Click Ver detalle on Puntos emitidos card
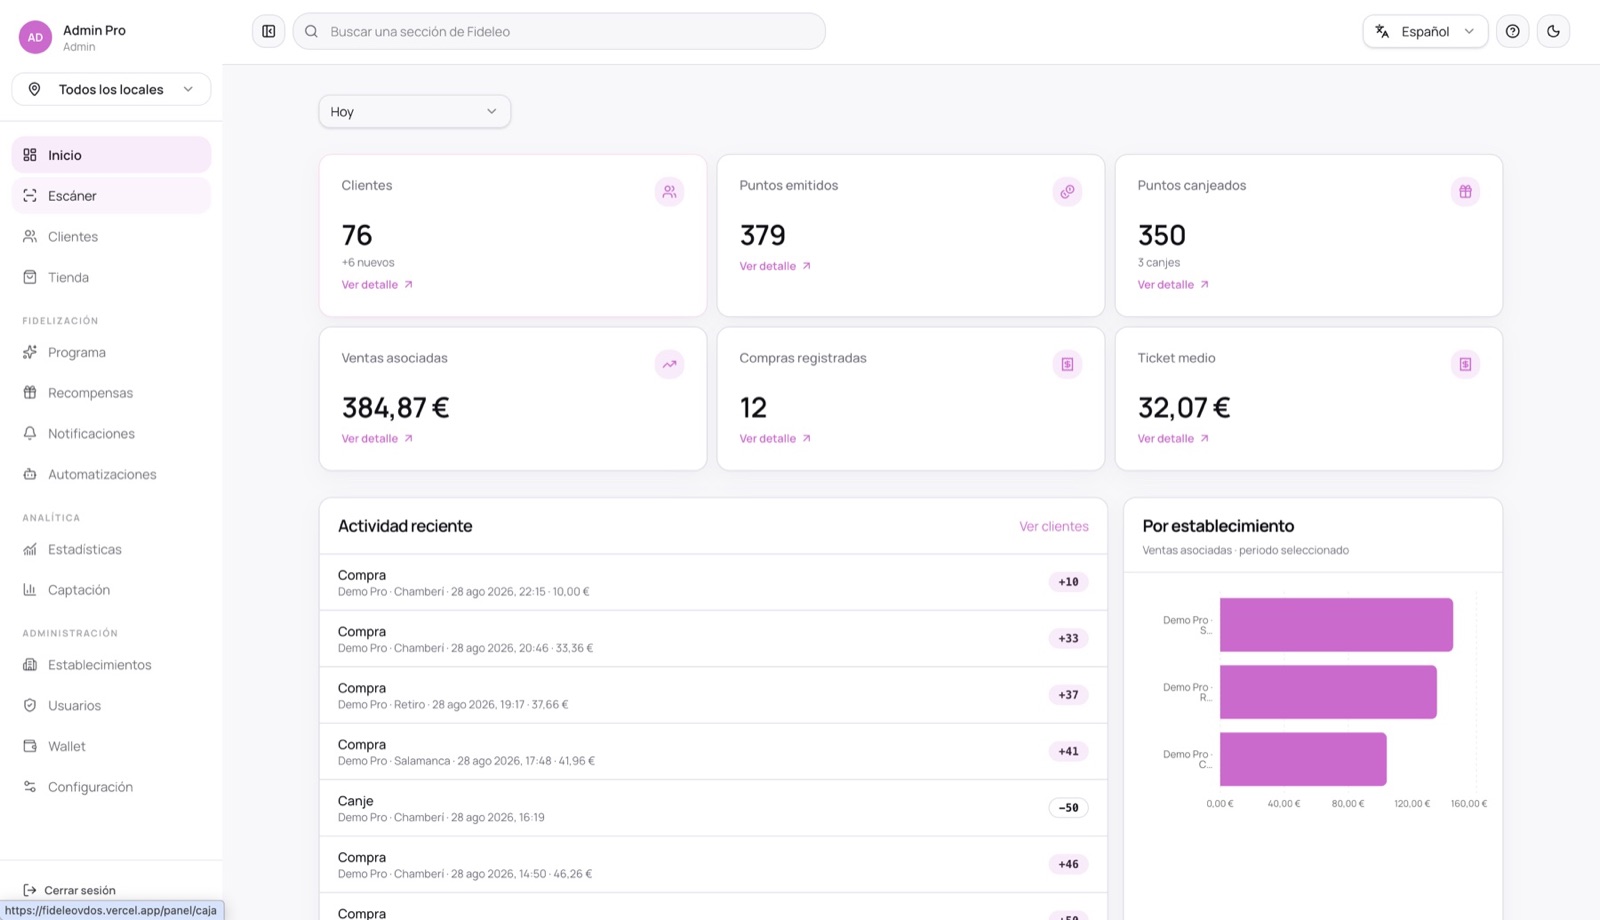The width and height of the screenshot is (1600, 920). coord(775,266)
